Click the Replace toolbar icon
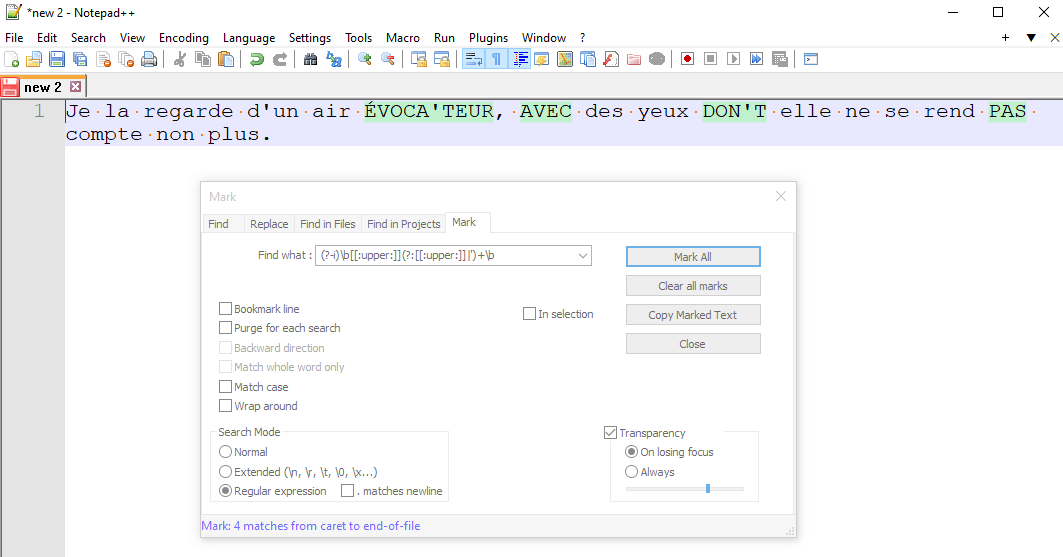This screenshot has width=1063, height=557. pos(334,60)
